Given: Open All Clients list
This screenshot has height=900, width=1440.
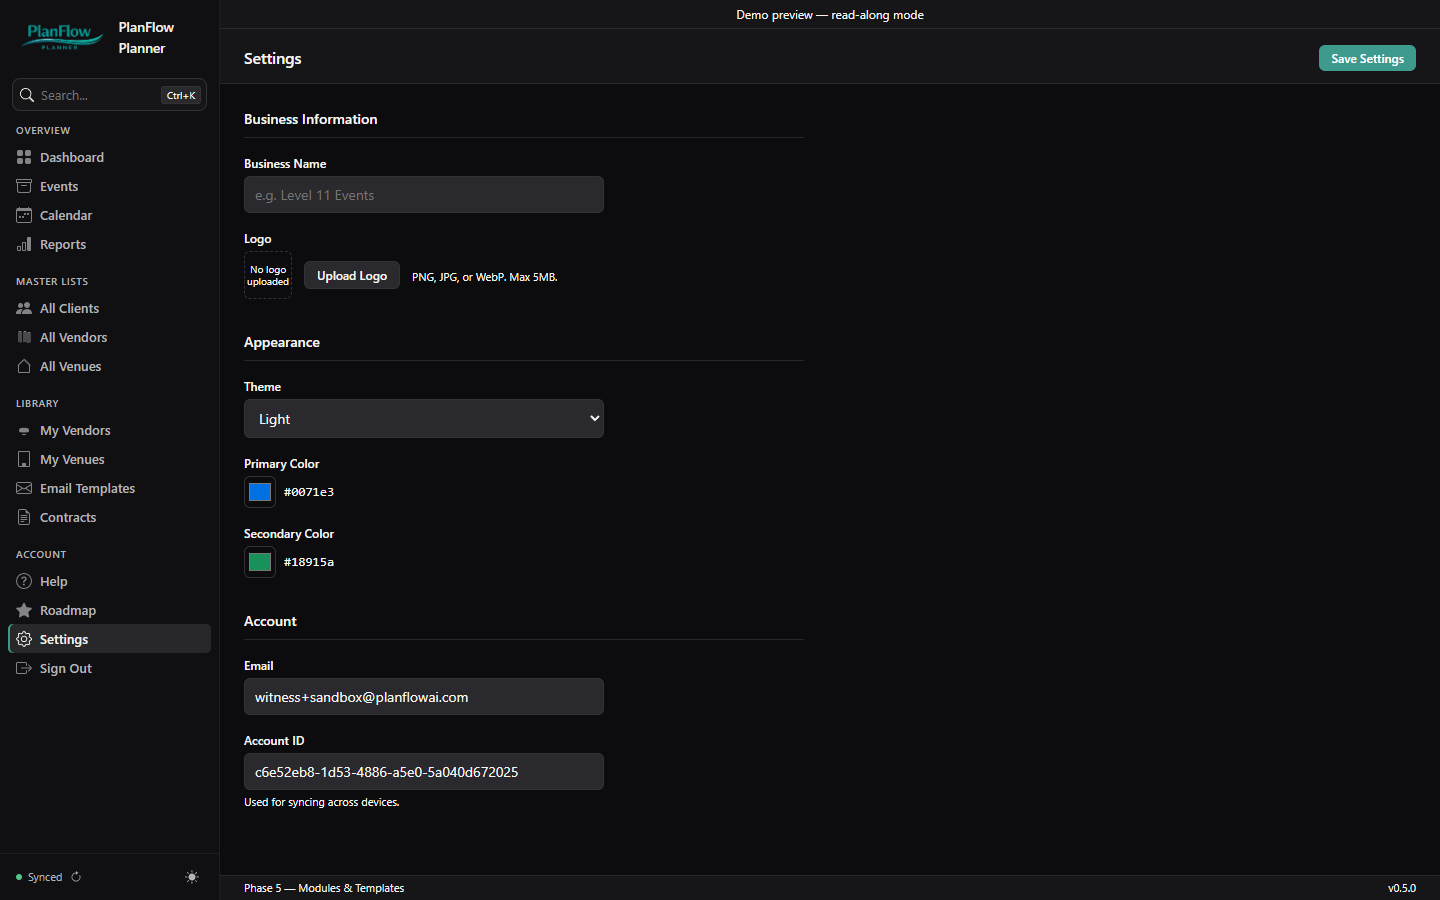Looking at the screenshot, I should (110, 308).
